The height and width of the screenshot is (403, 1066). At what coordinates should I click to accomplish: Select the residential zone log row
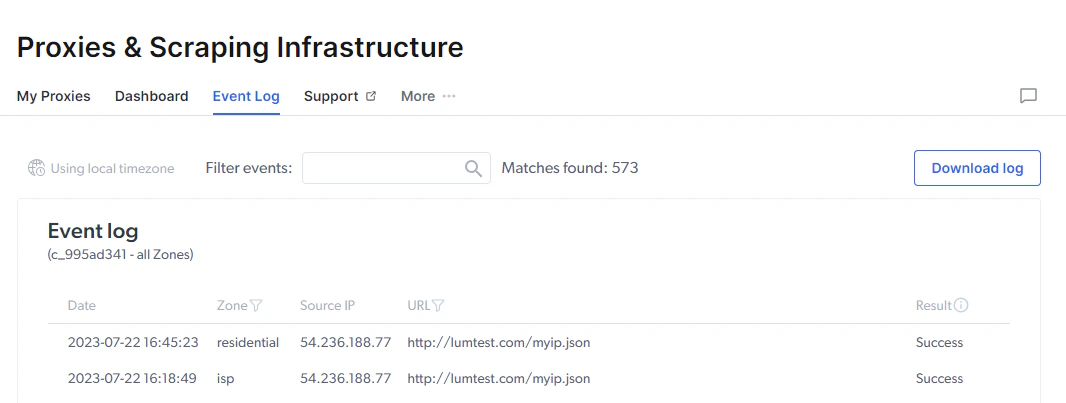[529, 343]
